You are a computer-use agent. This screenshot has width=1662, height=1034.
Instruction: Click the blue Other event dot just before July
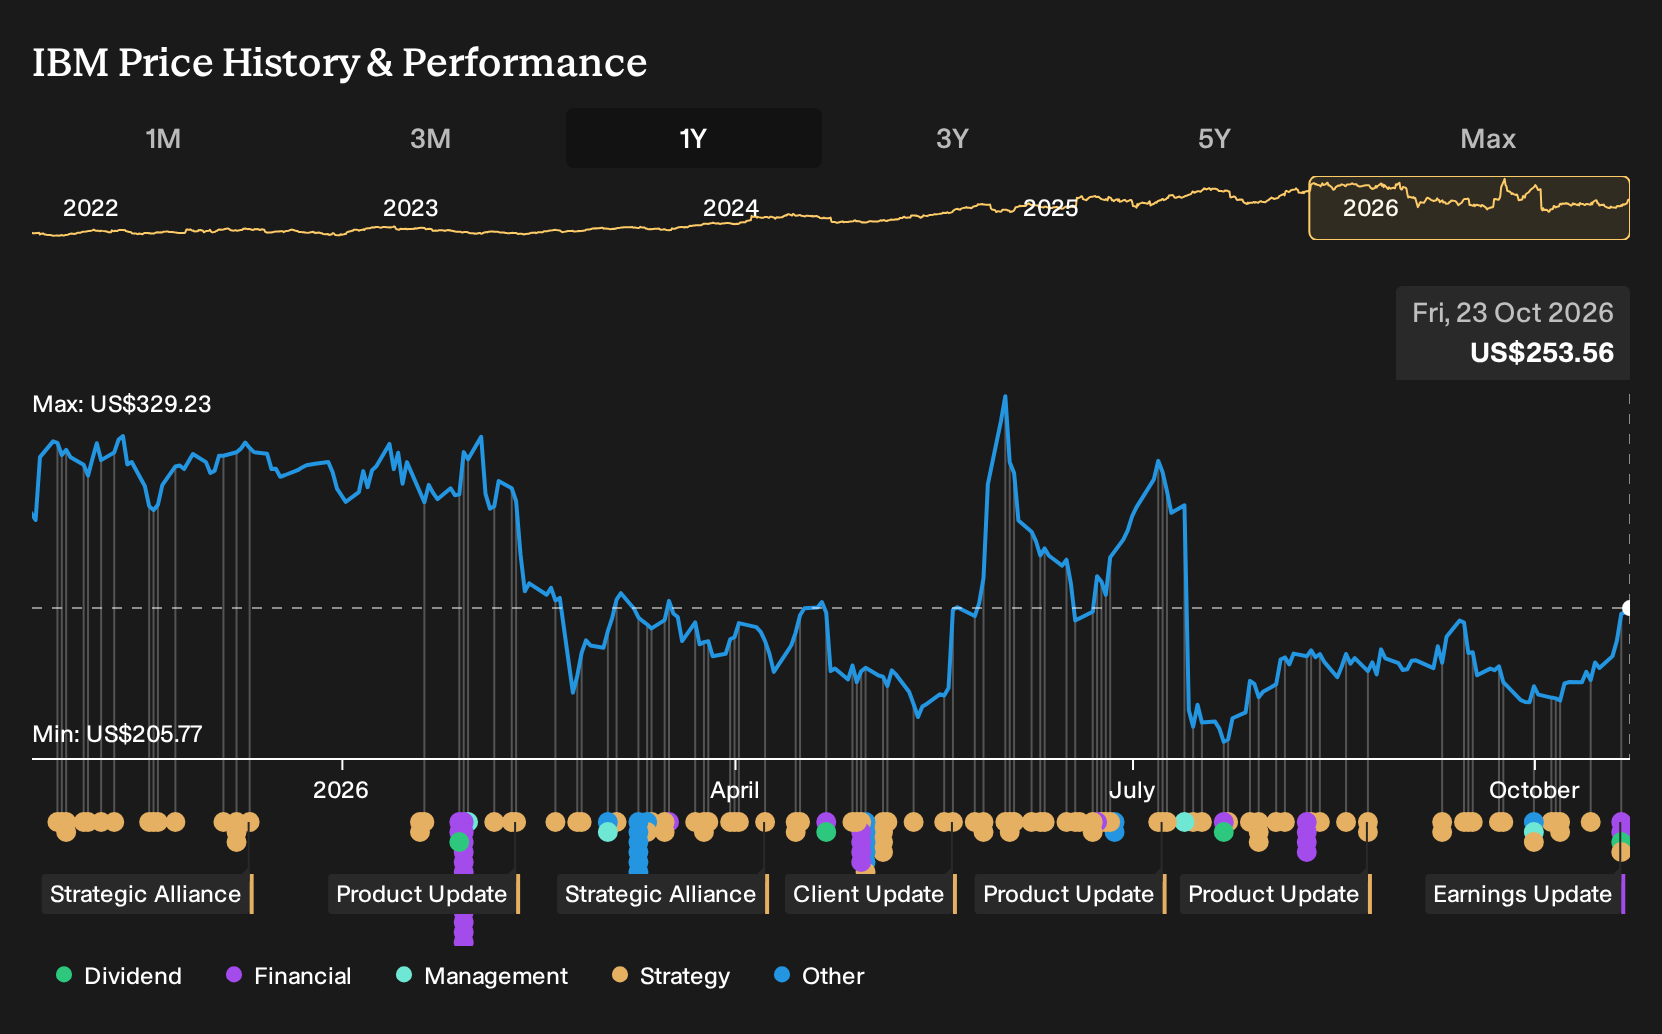(x=1114, y=831)
